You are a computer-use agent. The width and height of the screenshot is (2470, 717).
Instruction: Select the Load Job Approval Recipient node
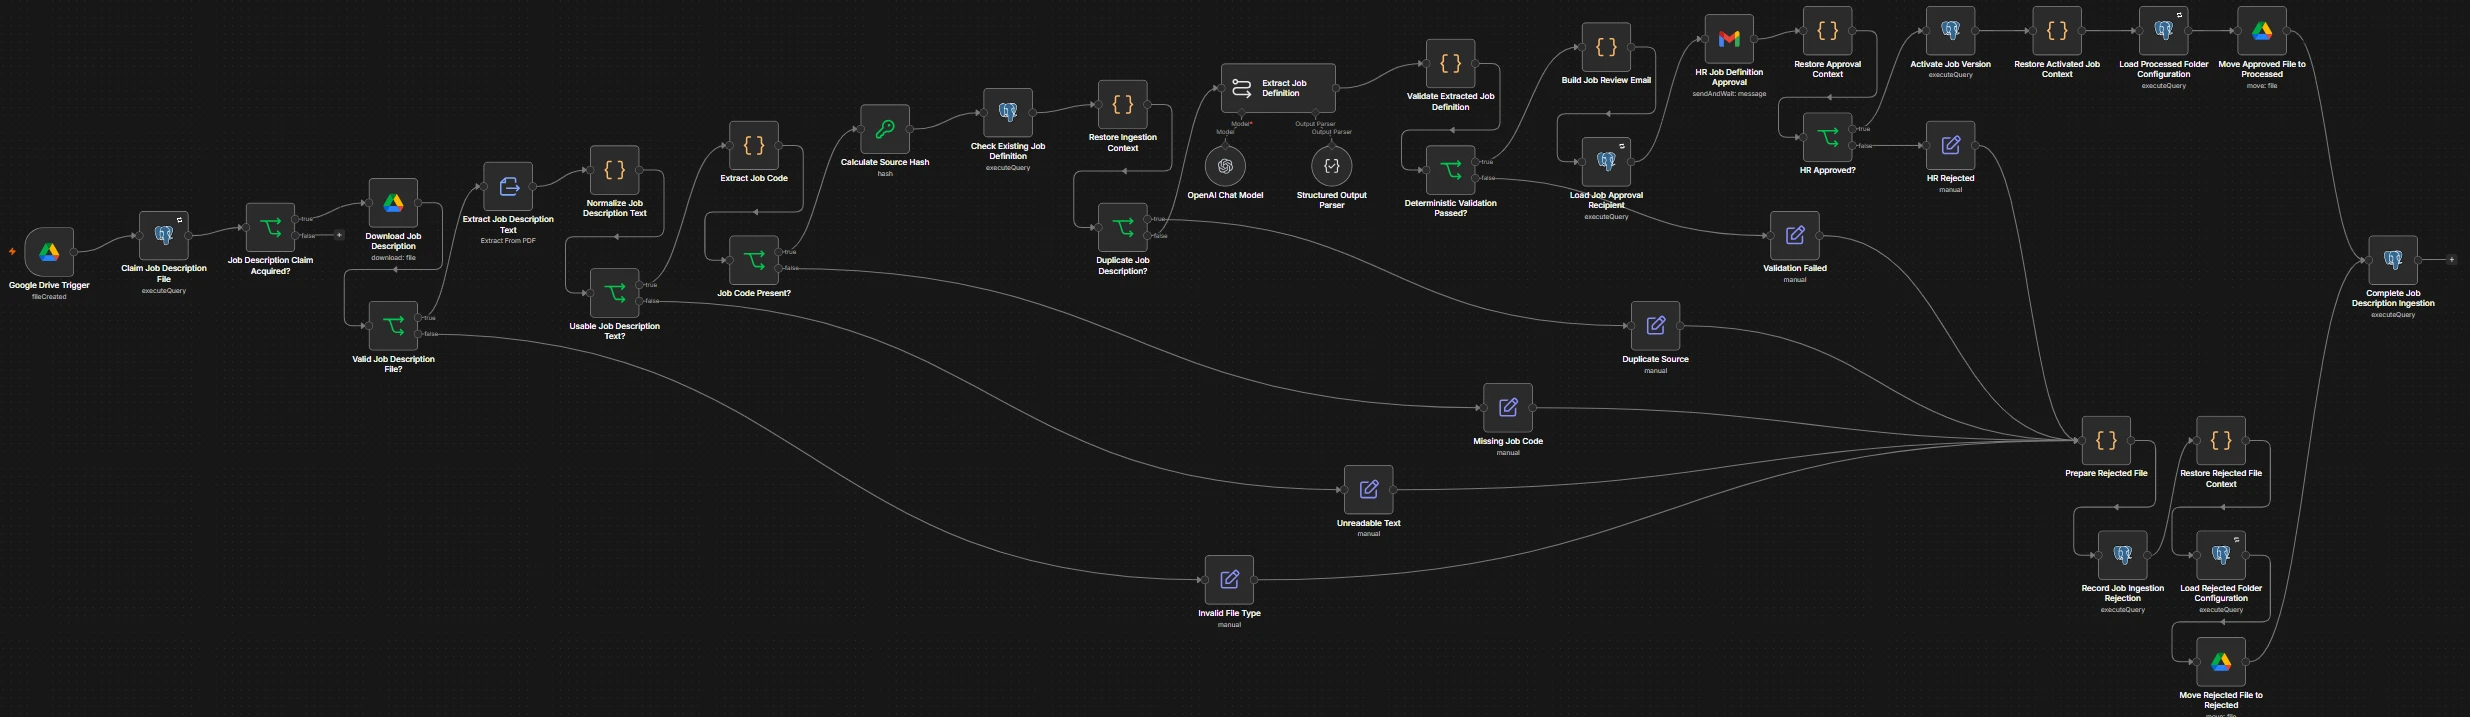click(1606, 162)
